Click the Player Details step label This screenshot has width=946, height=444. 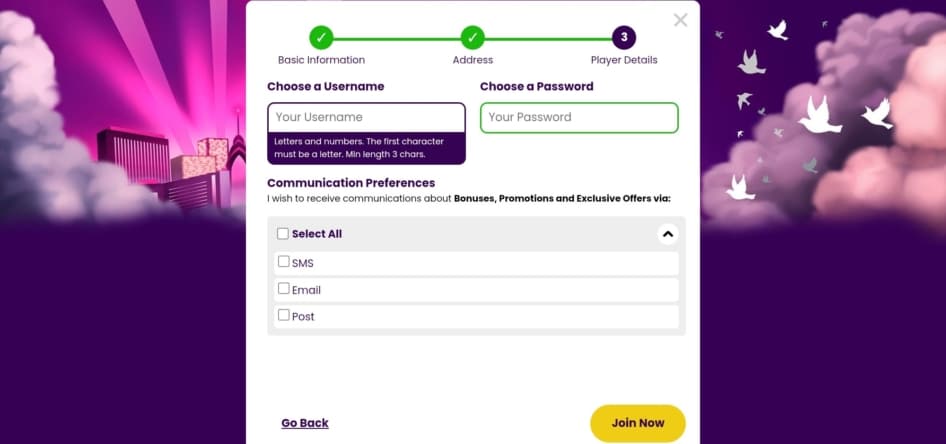coord(624,60)
